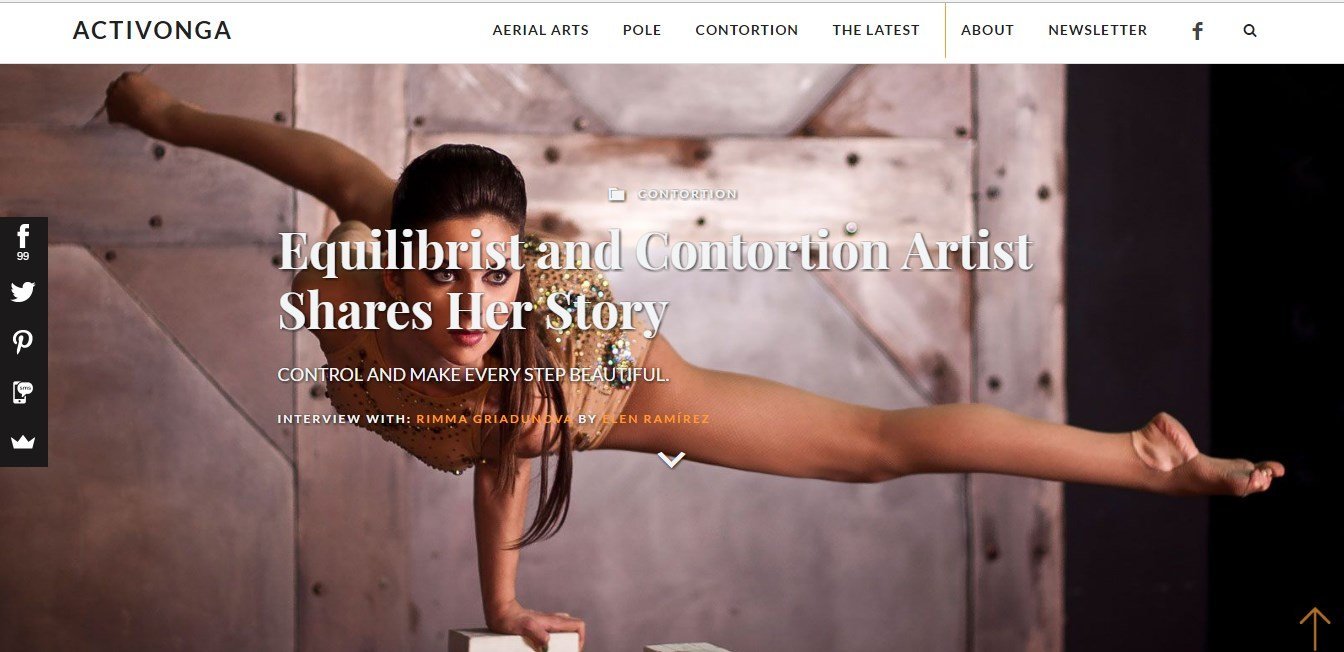Click the crown icon in the share bar

[23, 442]
